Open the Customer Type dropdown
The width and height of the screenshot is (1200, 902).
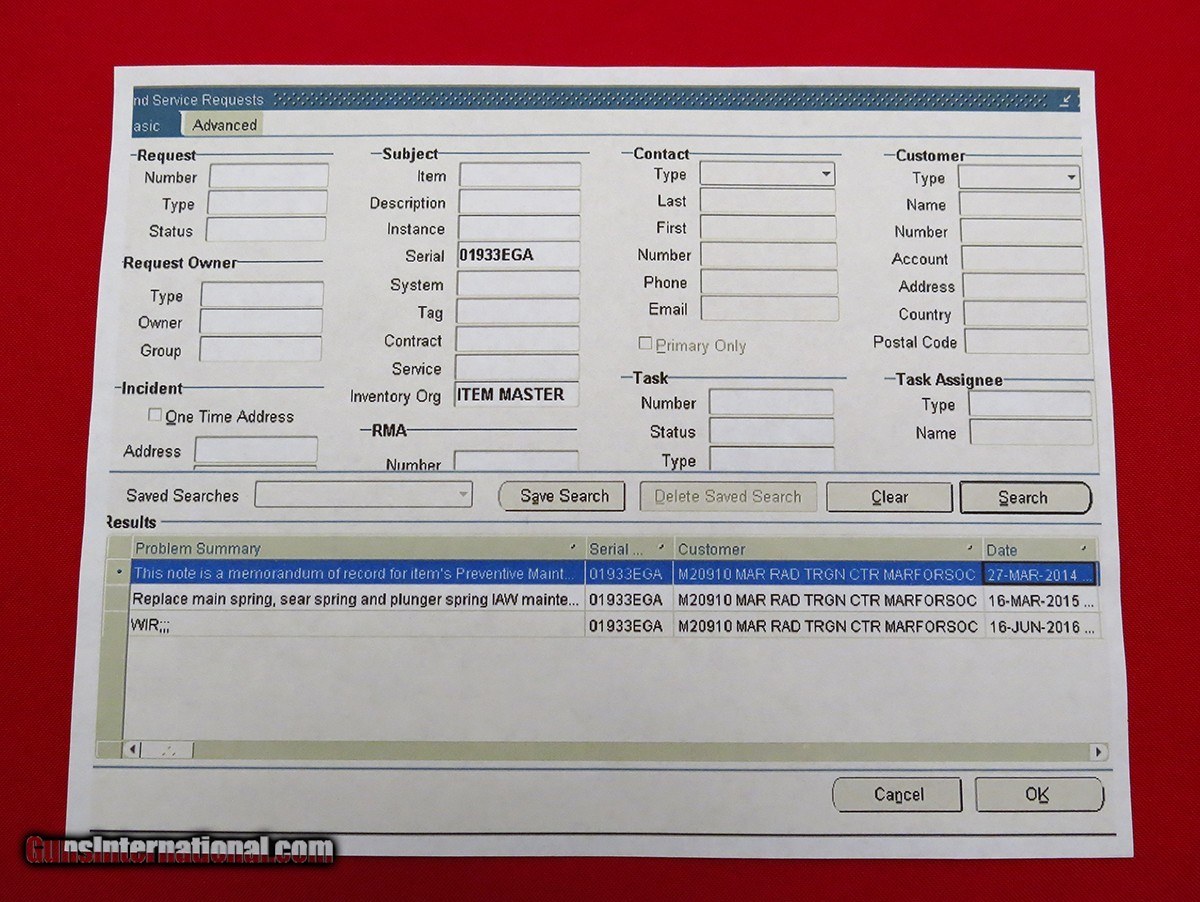[x=1019, y=178]
